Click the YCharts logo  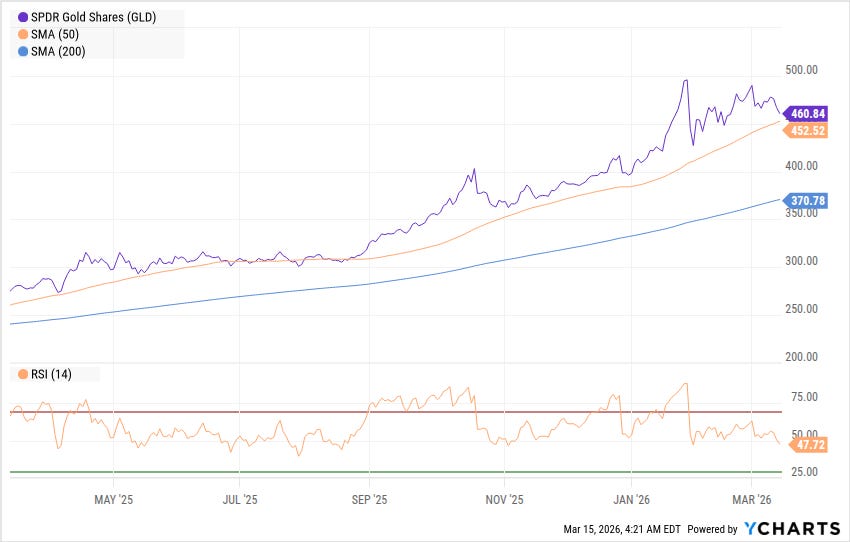(792, 528)
